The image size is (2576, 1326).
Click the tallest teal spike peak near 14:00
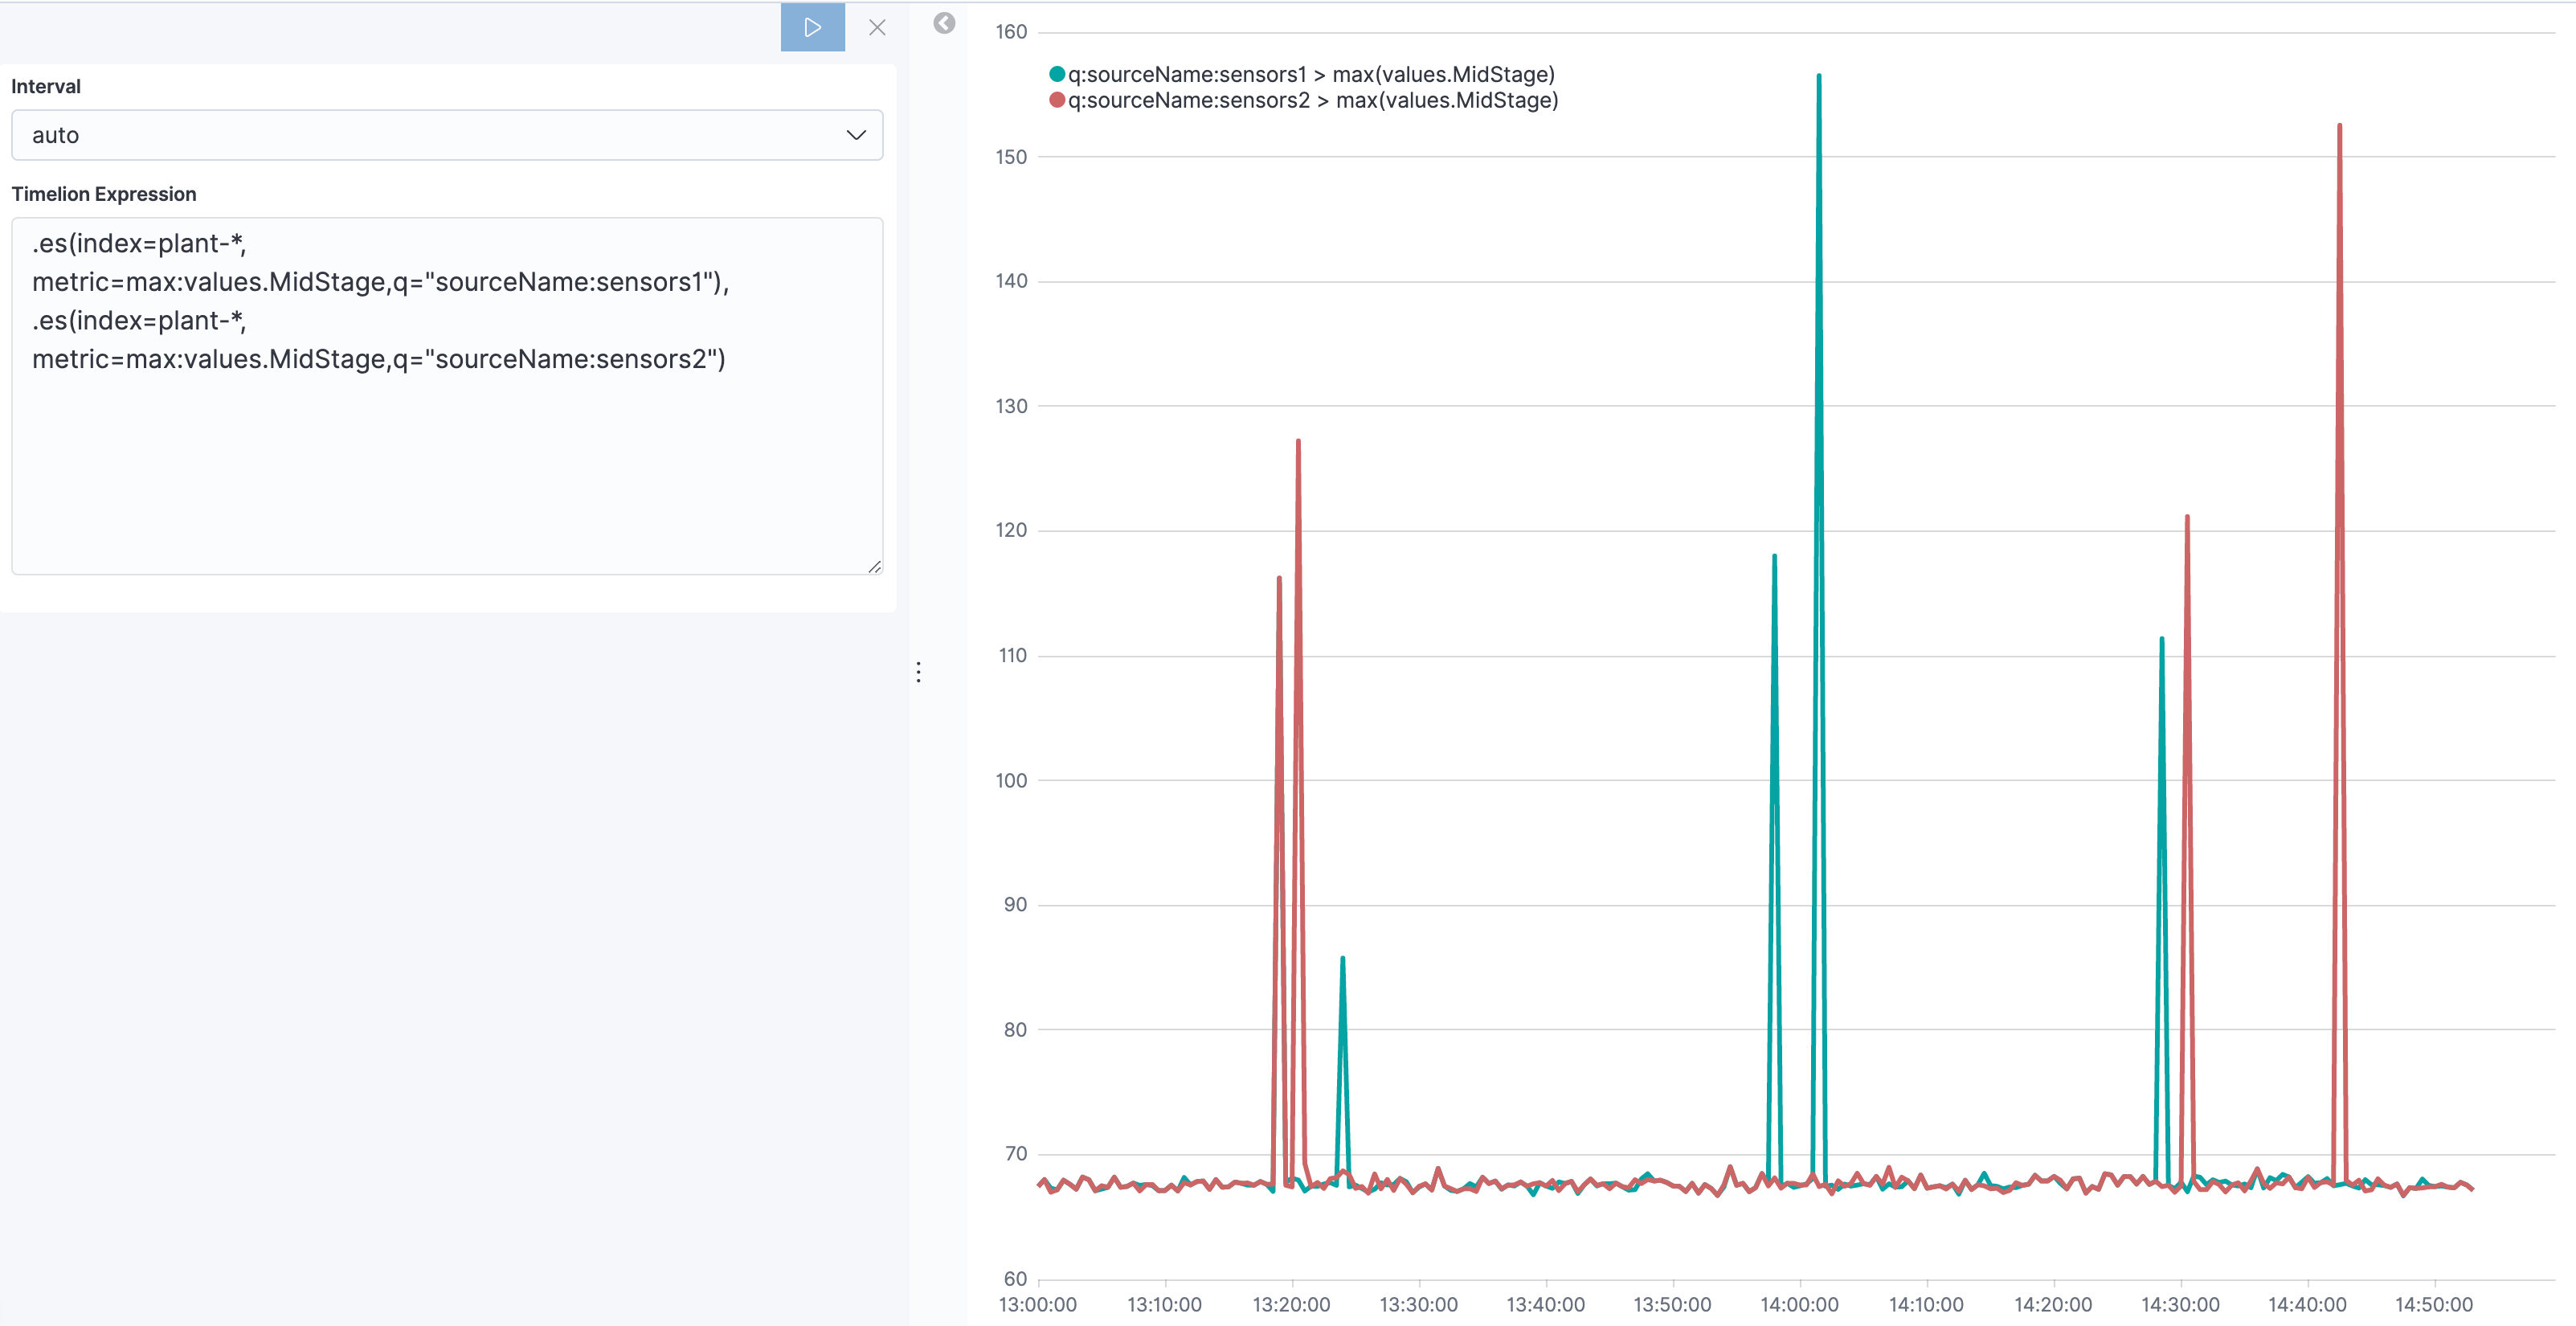[1819, 76]
